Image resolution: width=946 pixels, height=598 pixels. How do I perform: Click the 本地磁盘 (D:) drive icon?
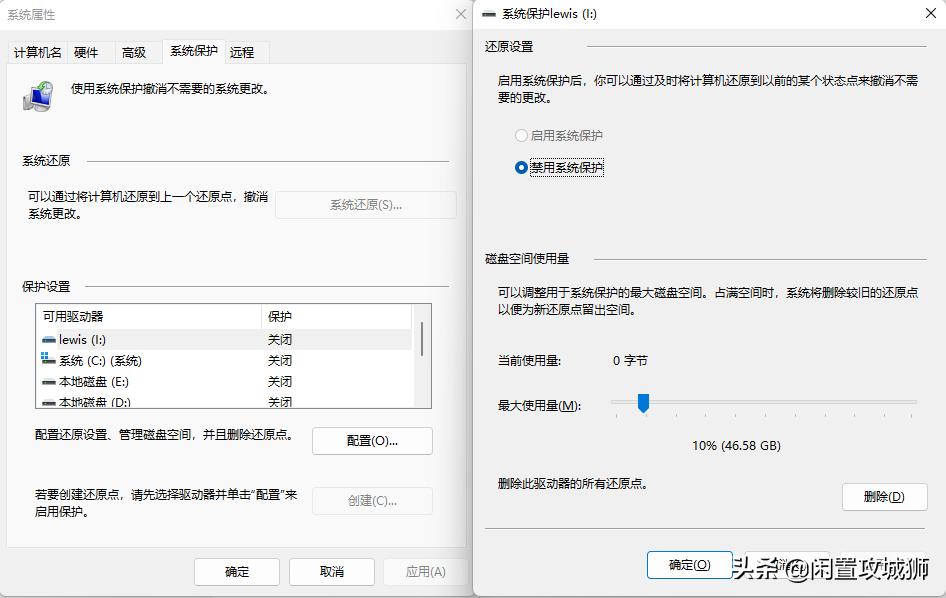tap(49, 400)
